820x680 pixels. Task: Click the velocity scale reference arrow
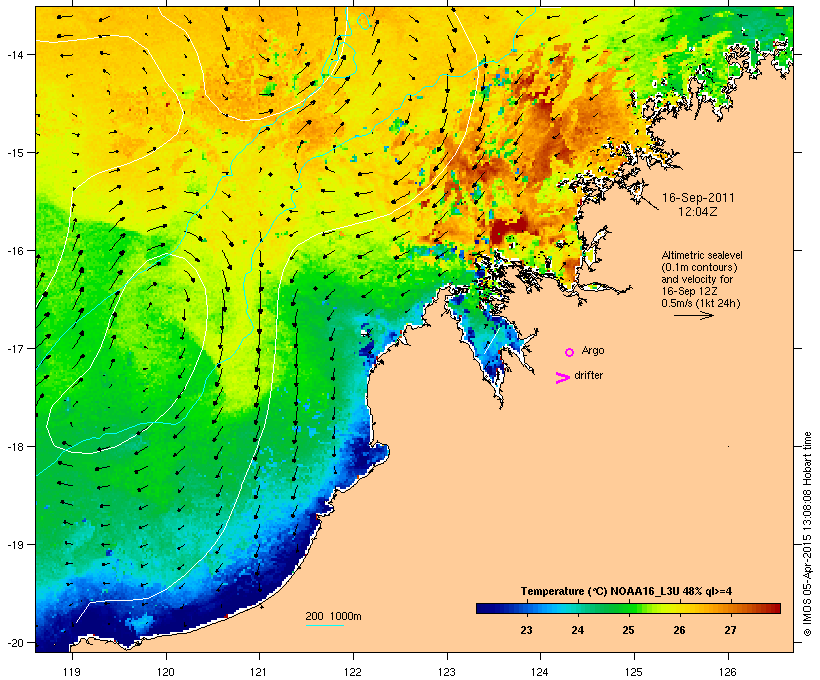point(693,315)
